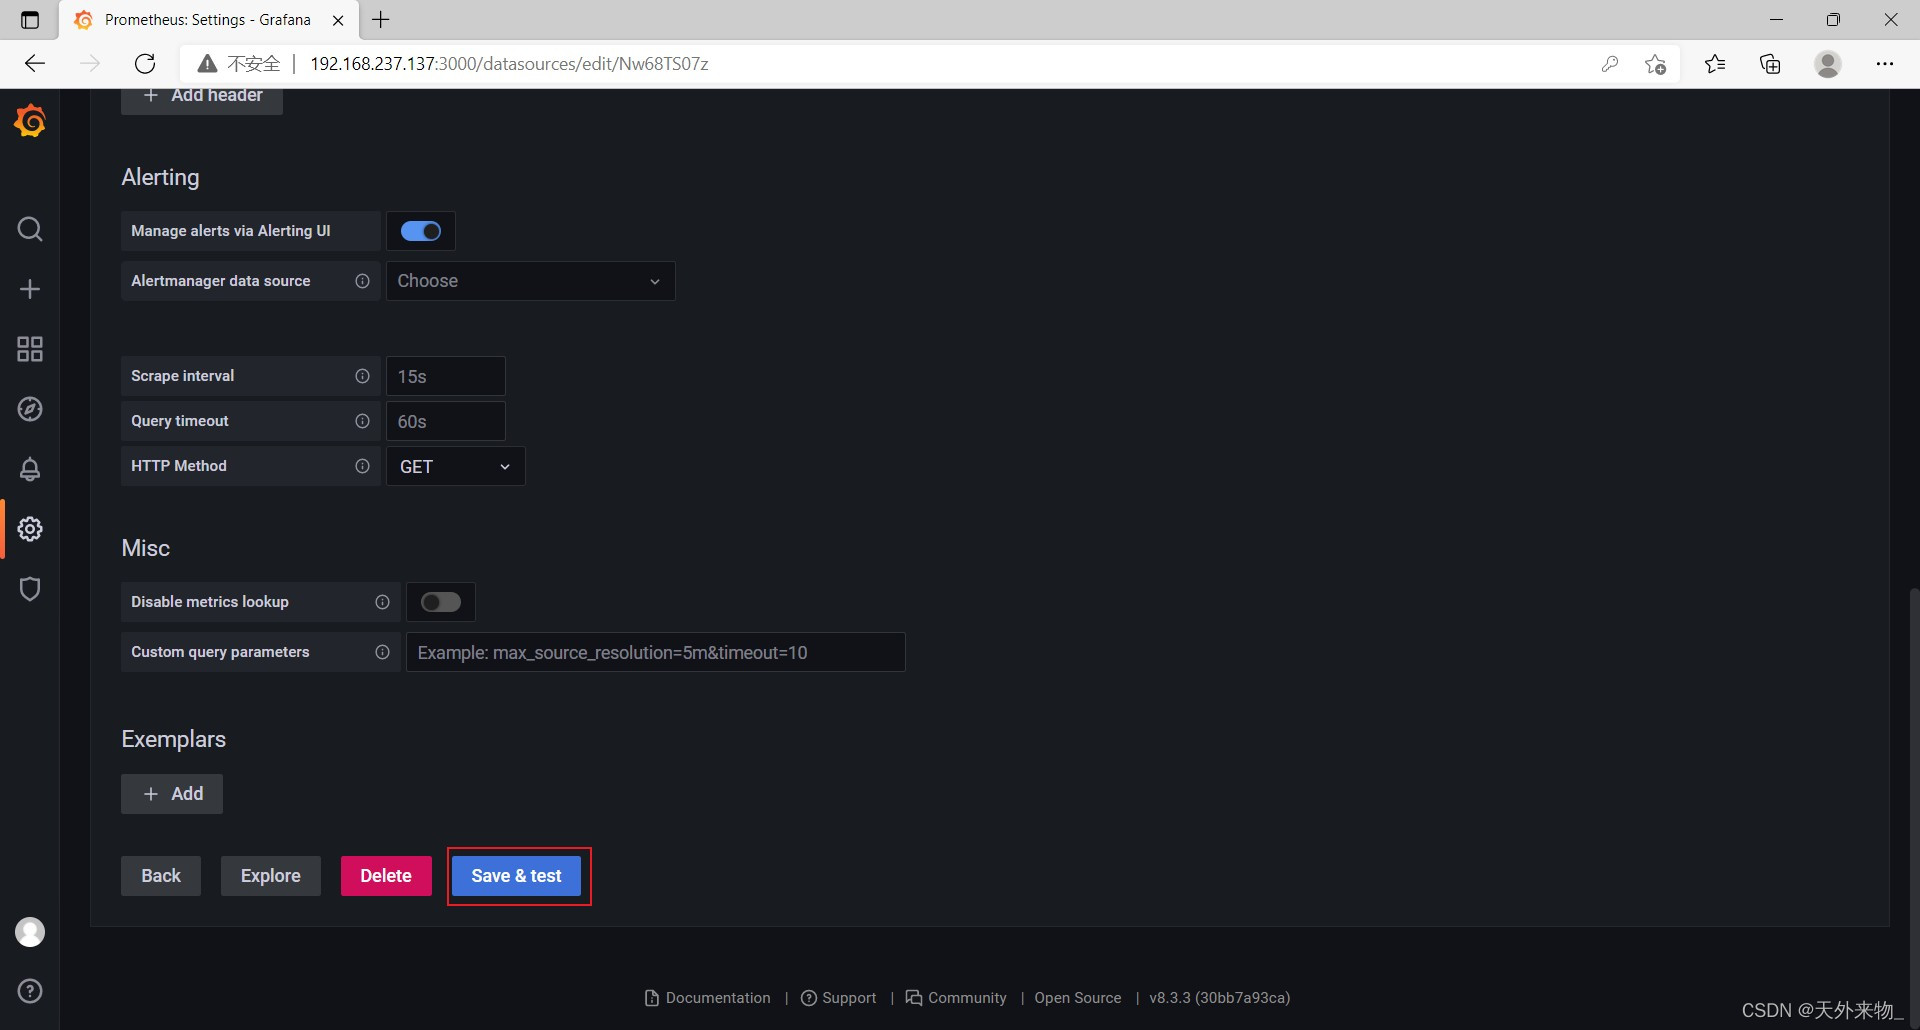Show info for Disable metrics lookup

382,602
